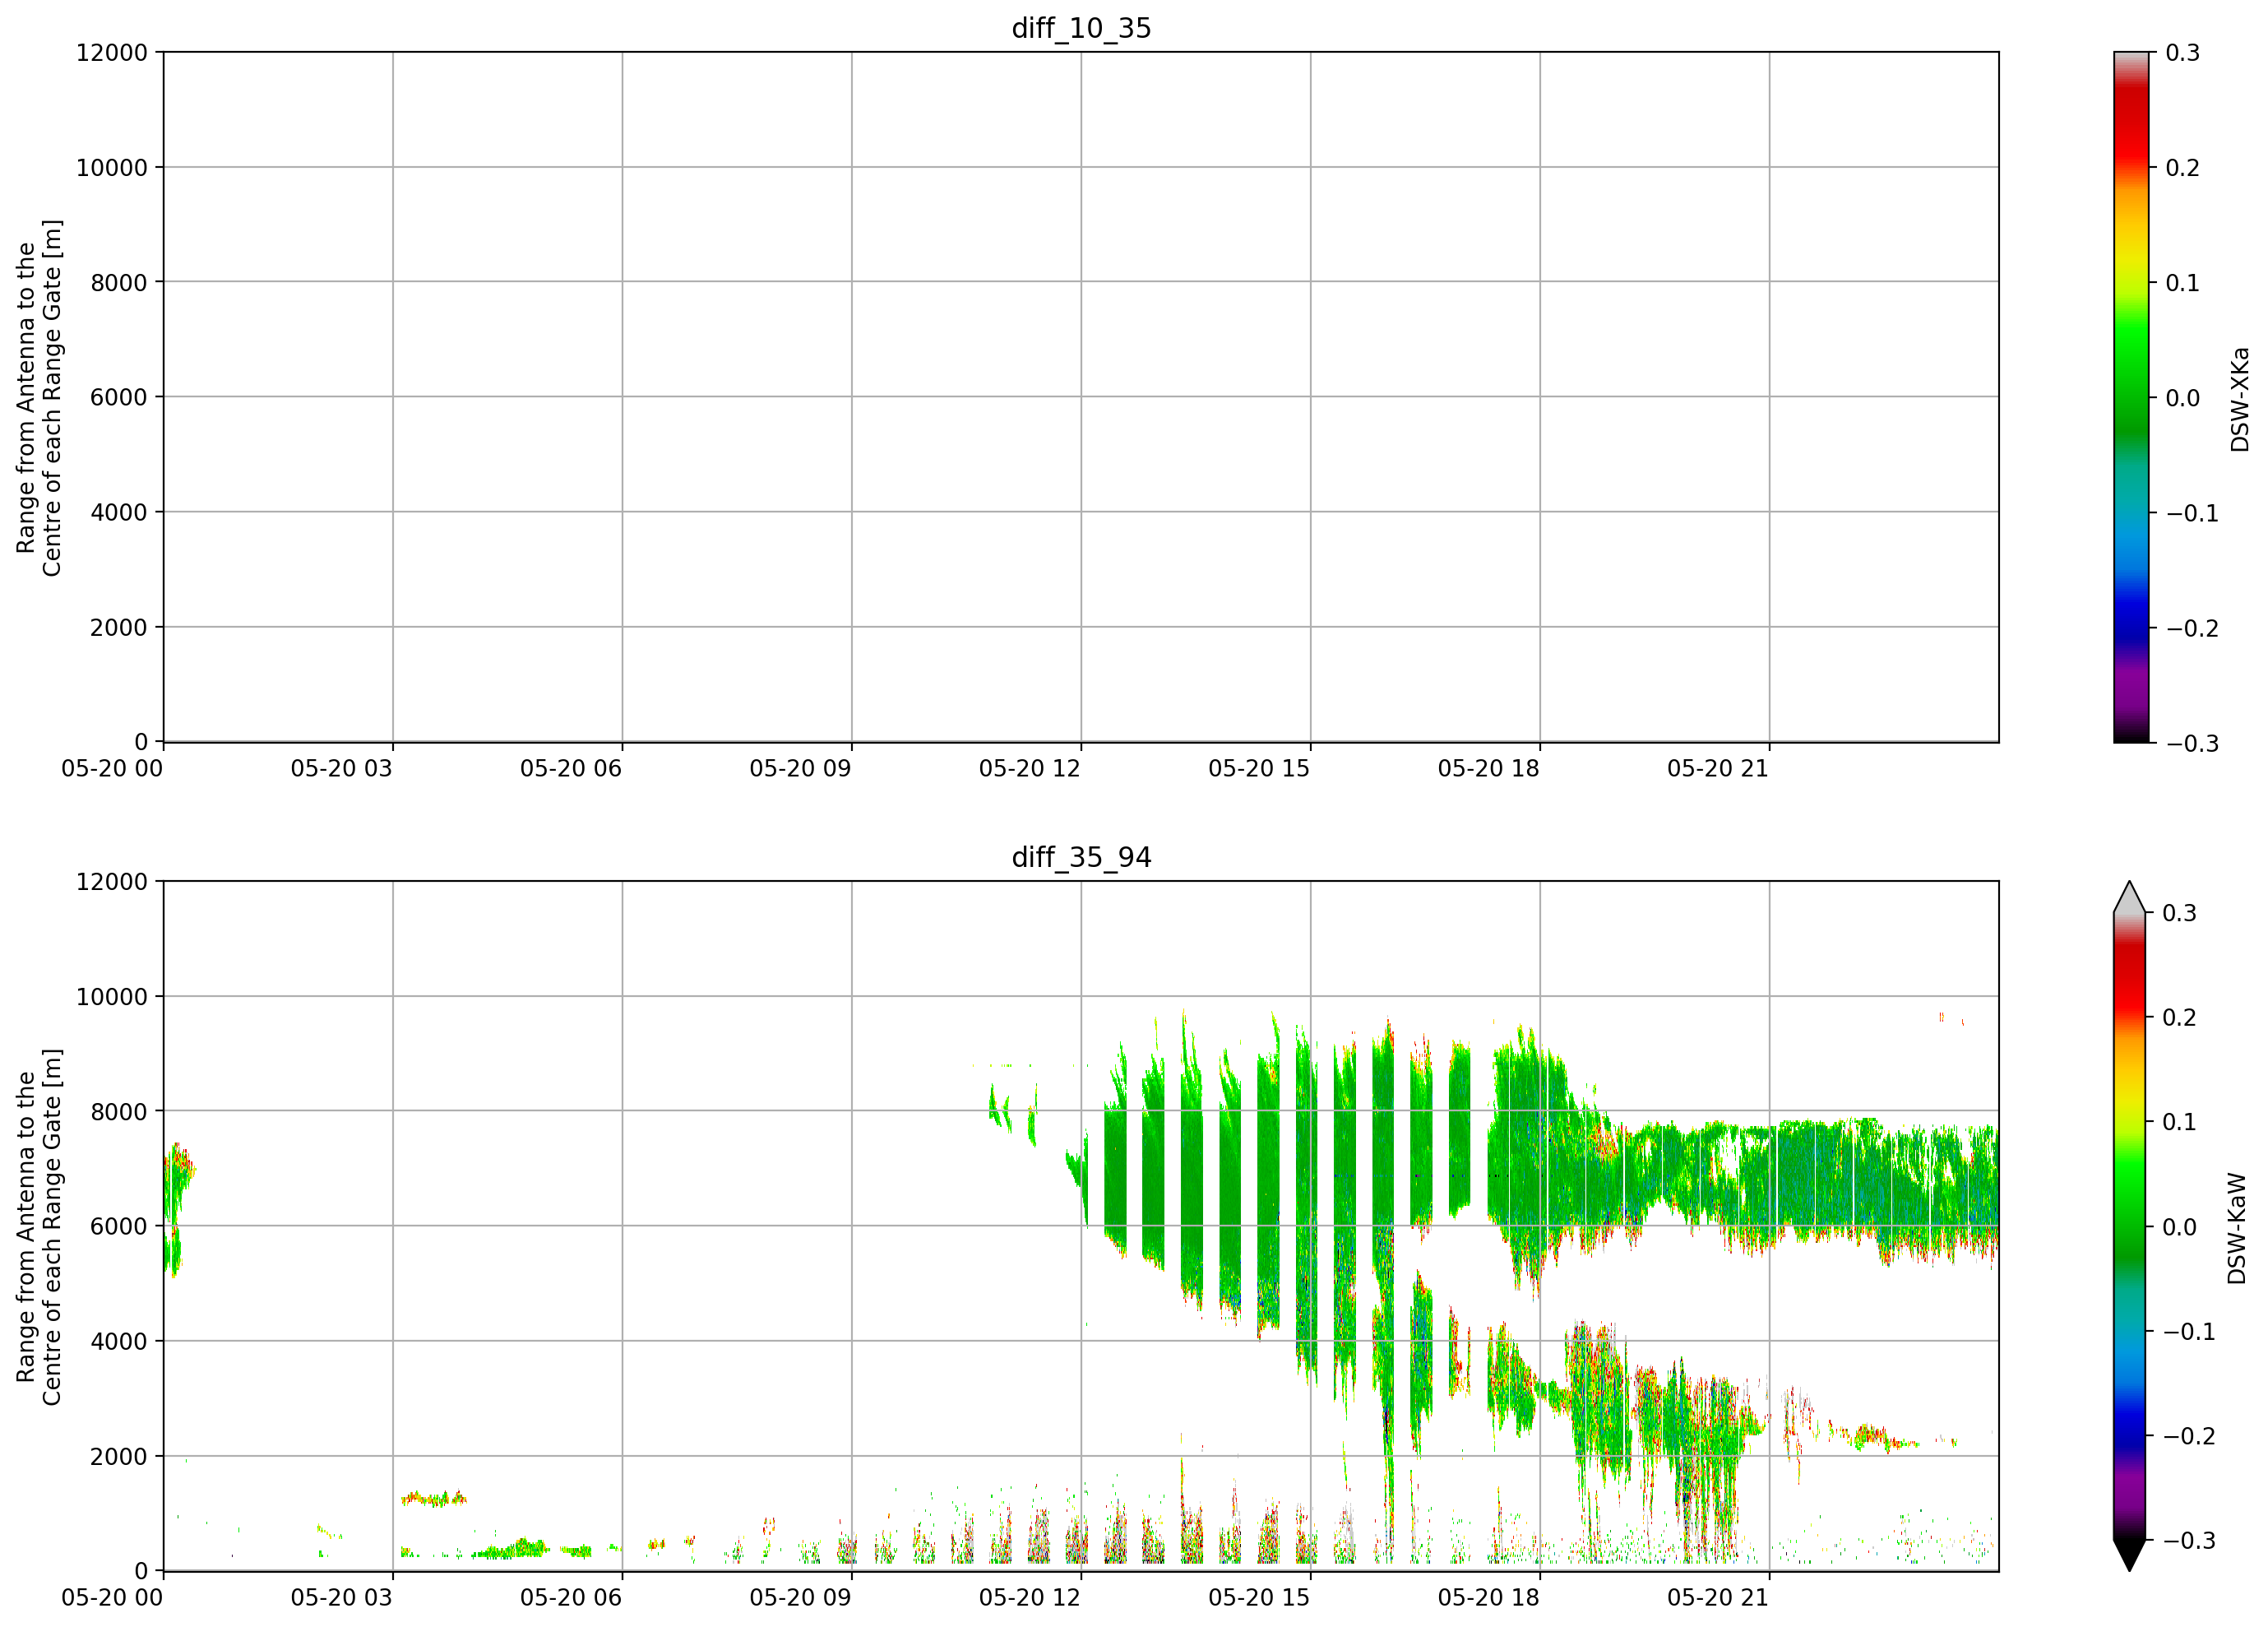Viewport: 2268px width, 1627px height.
Task: Click the bottom plot's y-axis range label
Action: 39,1226
